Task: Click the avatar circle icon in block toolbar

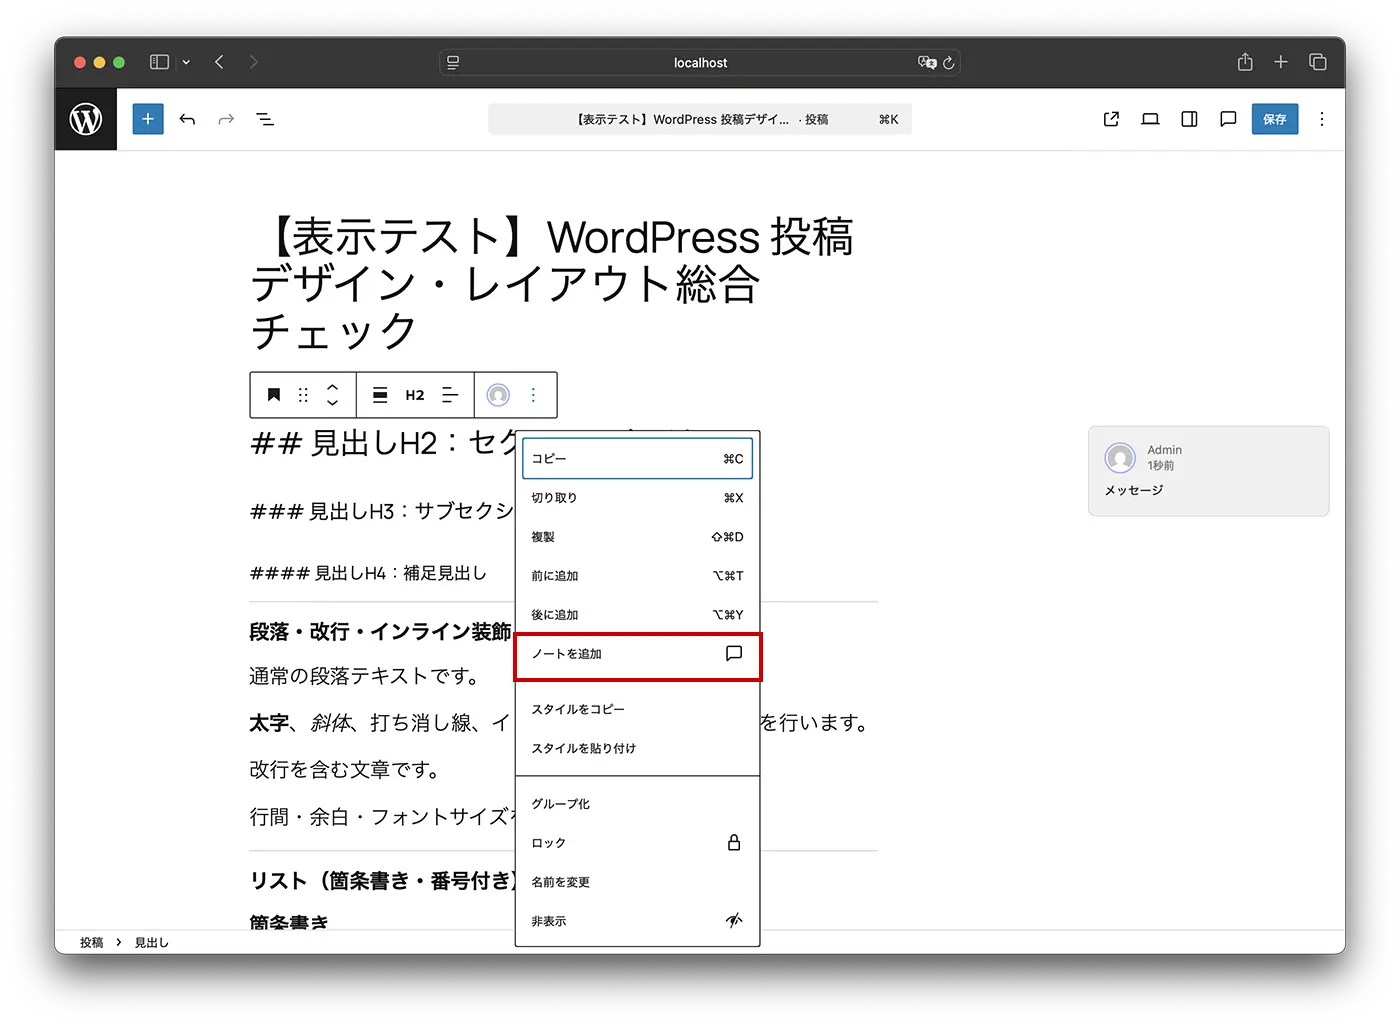Action: (497, 395)
